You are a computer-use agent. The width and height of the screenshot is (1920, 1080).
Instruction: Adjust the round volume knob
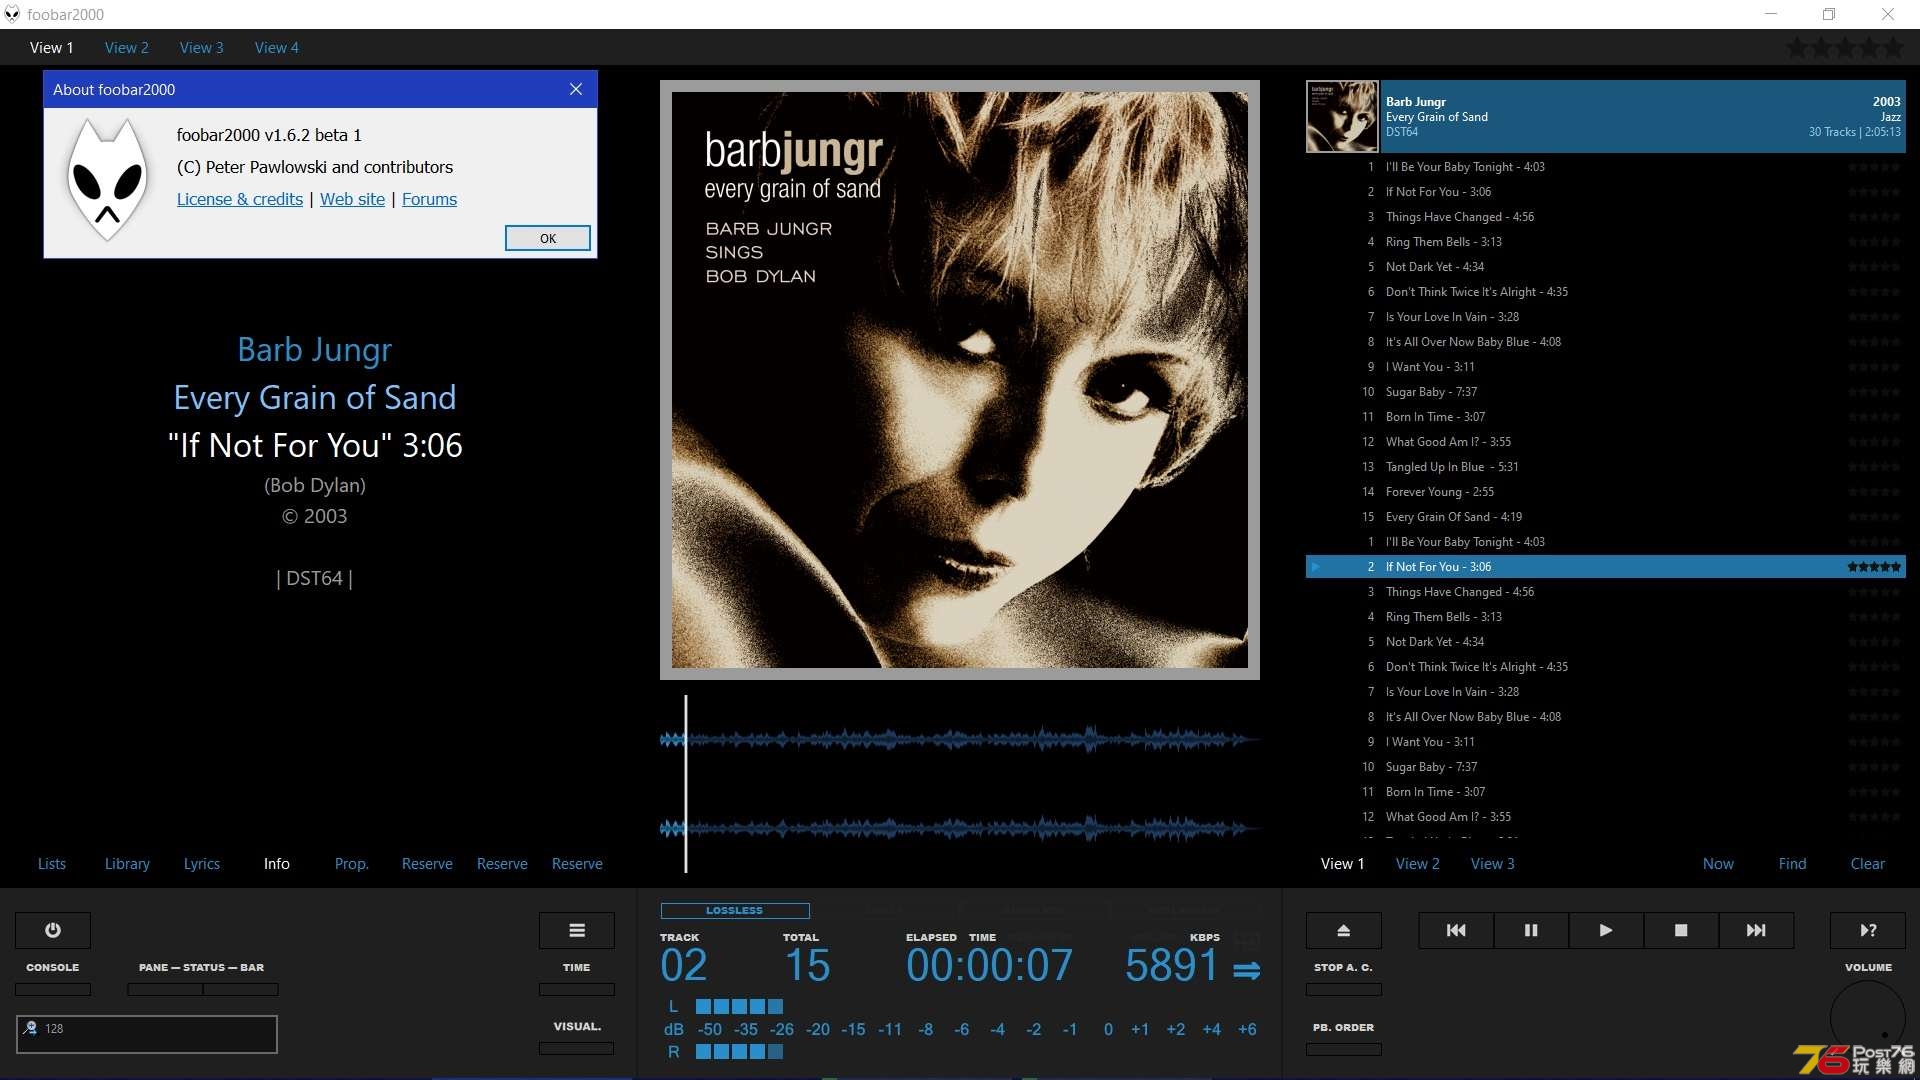(1868, 1020)
